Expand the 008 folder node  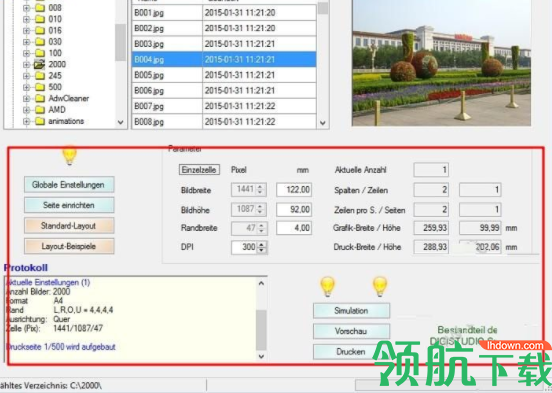coord(26,8)
